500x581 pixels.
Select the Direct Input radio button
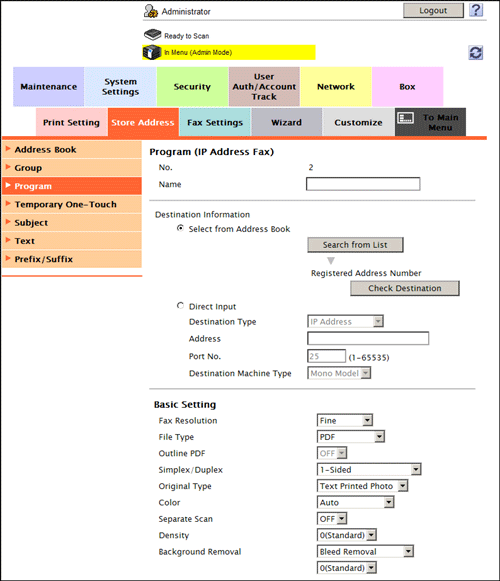tap(180, 306)
